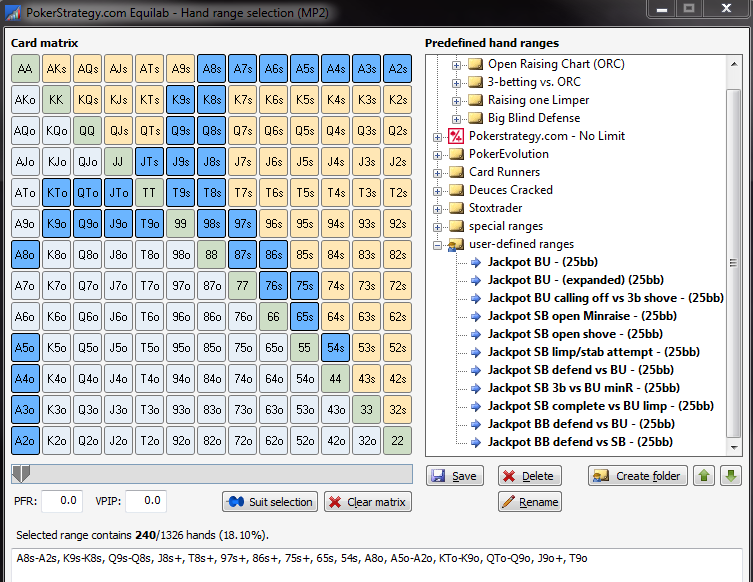Expand Stoxtrader folder

(437, 209)
